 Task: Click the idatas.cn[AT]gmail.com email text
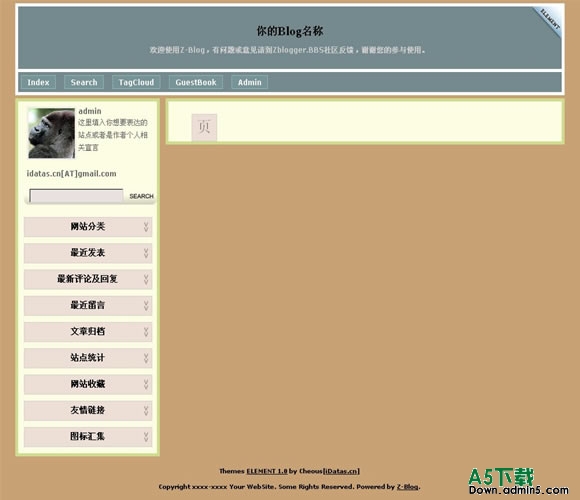pos(71,173)
